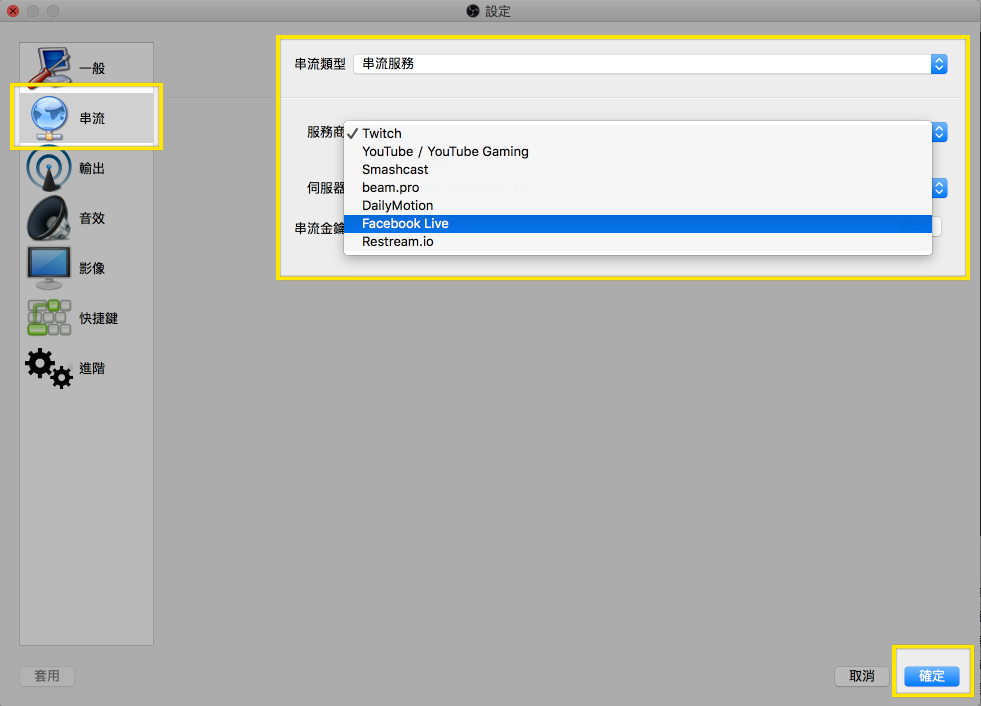This screenshot has width=981, height=706.
Task: Click the 一般 label in sidebar
Action: click(x=92, y=68)
